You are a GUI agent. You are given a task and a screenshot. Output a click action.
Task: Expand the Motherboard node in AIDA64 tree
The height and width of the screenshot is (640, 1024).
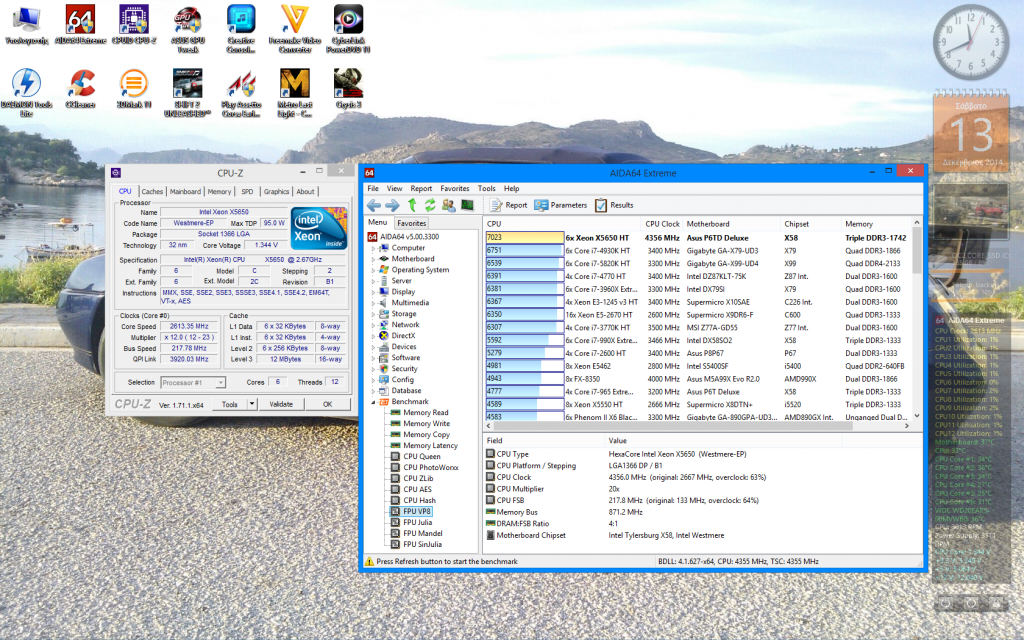[x=374, y=259]
